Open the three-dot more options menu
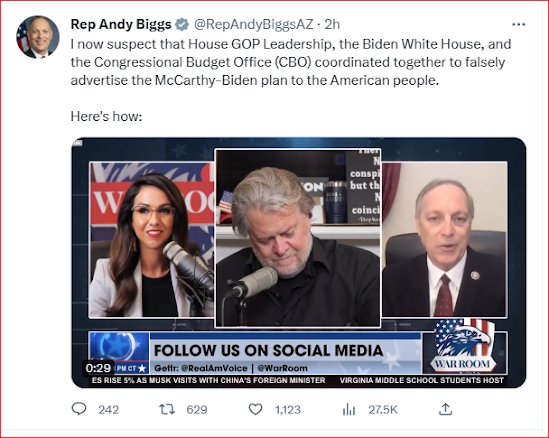The width and height of the screenshot is (549, 438). 519,24
